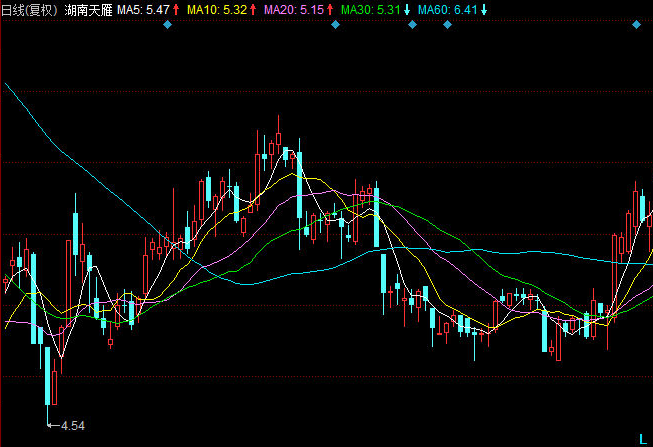The image size is (653, 447).
Task: Open the diamond marker below MA30 label
Action: [x=412, y=25]
